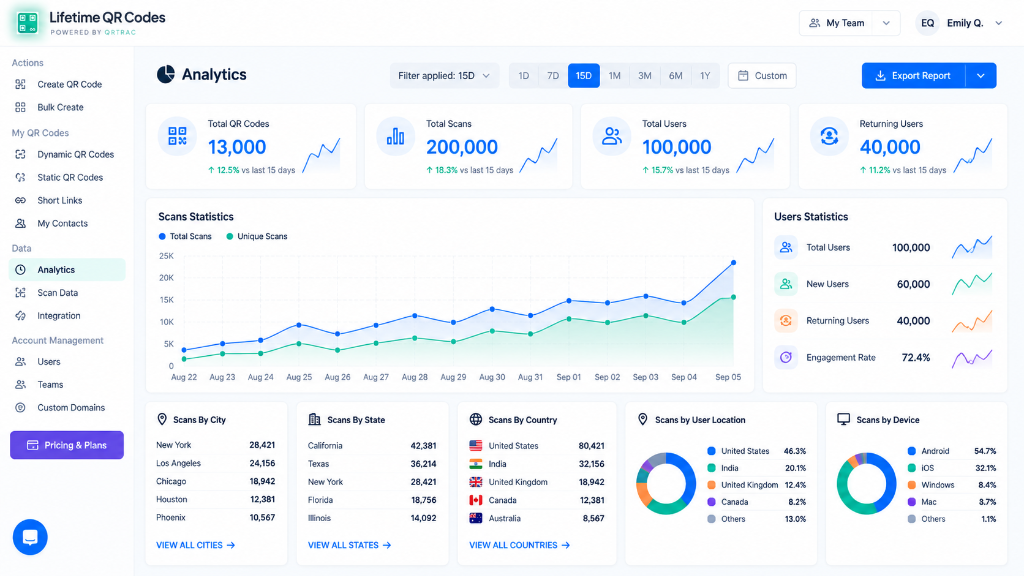Click the Lifetime QR Codes logo icon
1024x576 pixels.
point(27,23)
